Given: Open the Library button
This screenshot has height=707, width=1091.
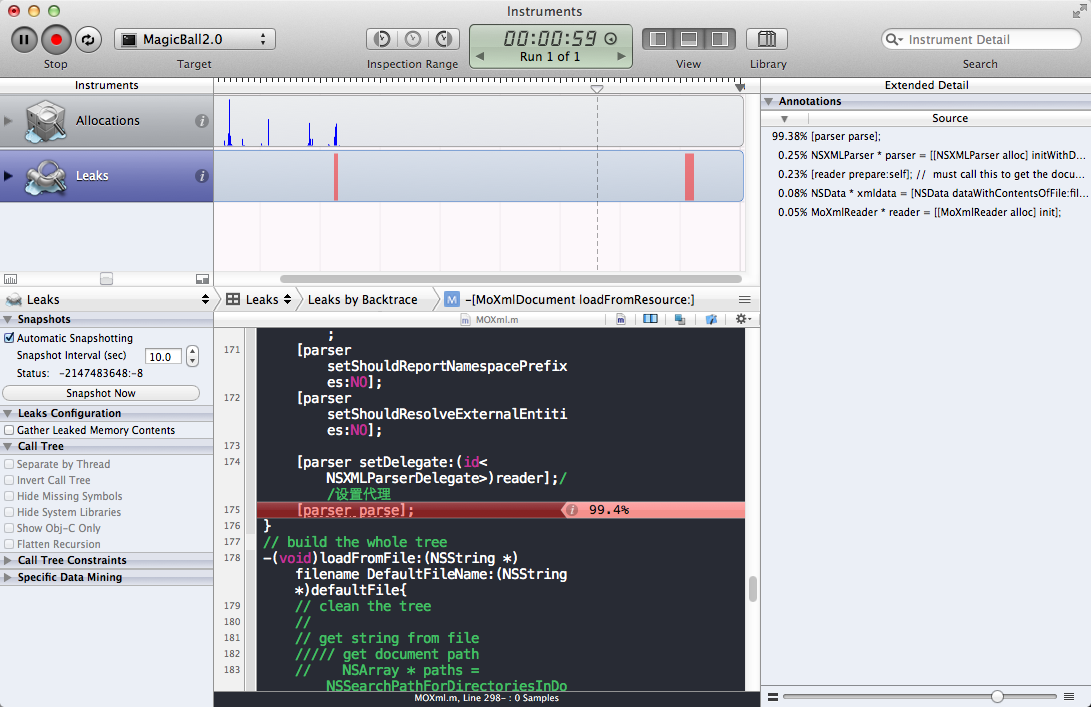Looking at the screenshot, I should pos(767,39).
